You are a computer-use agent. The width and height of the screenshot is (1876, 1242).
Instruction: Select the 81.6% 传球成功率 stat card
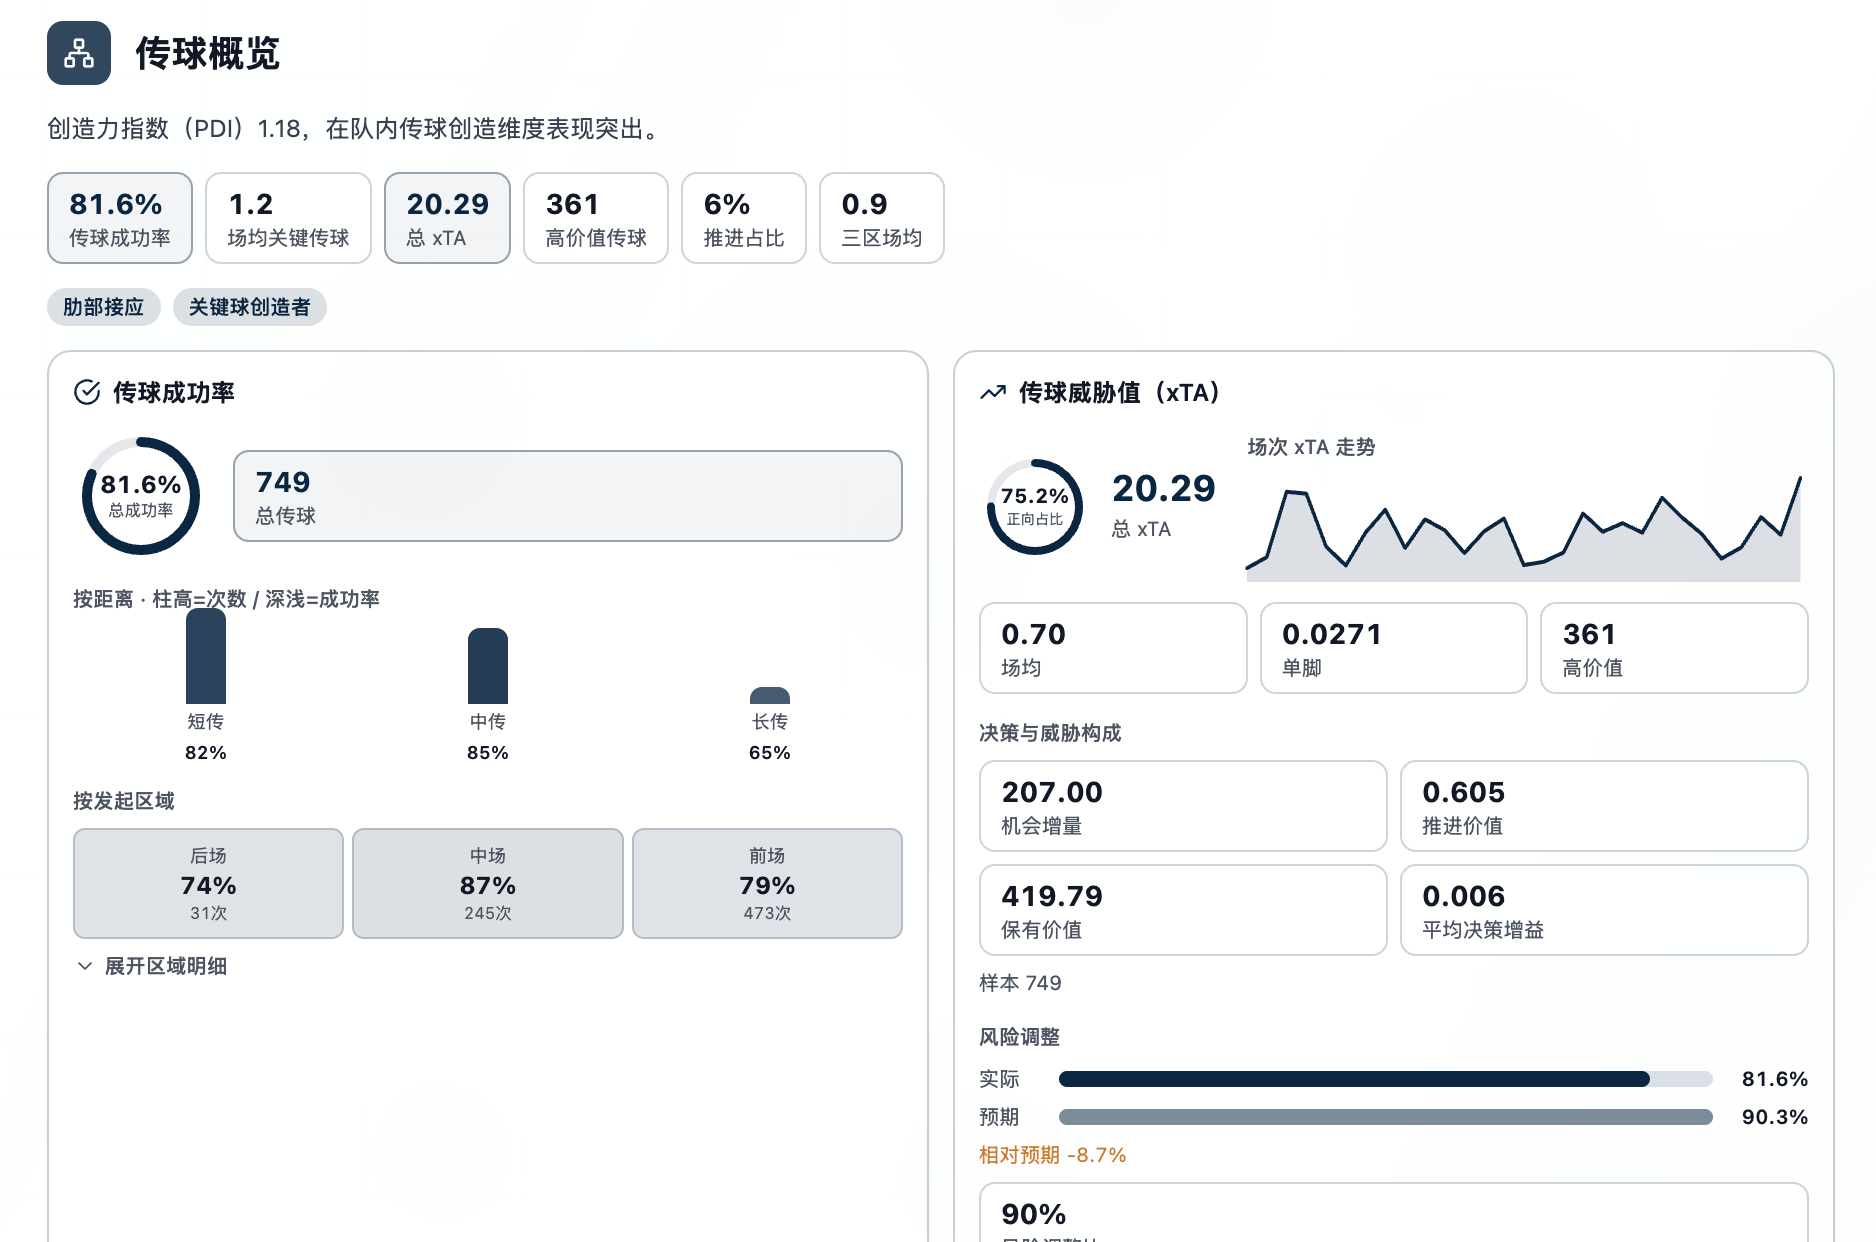(x=120, y=218)
